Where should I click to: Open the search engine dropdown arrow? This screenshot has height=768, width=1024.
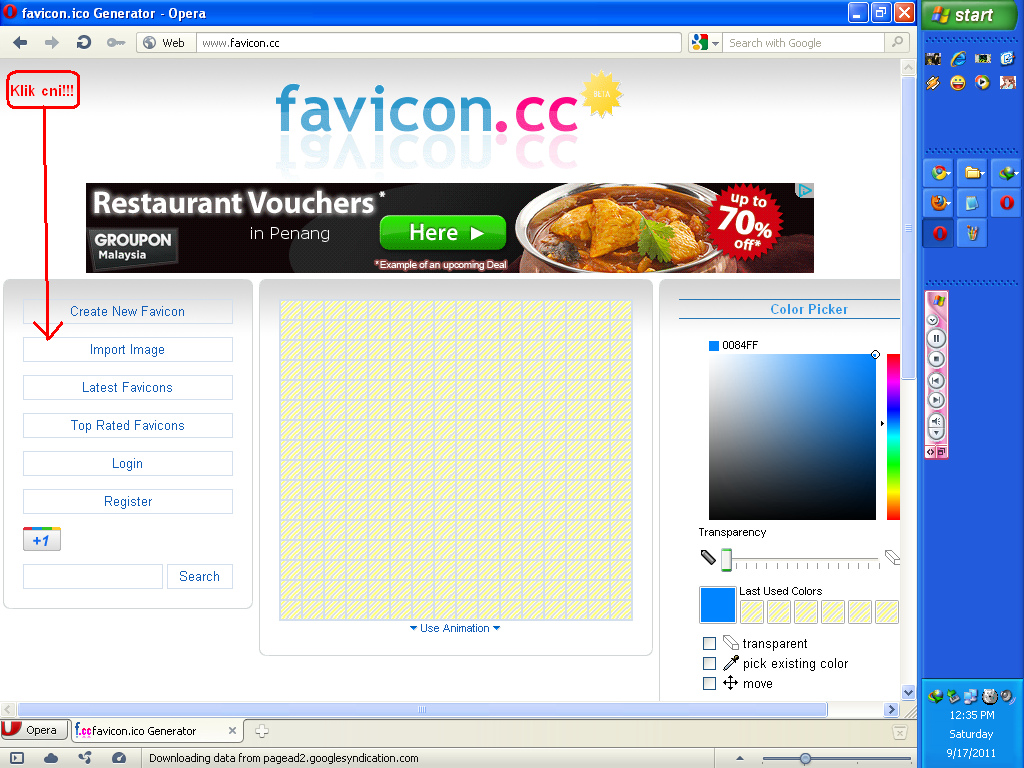715,44
